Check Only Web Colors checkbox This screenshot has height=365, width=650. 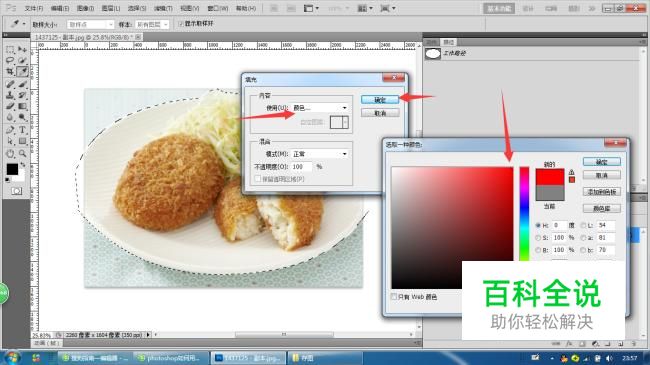394,297
